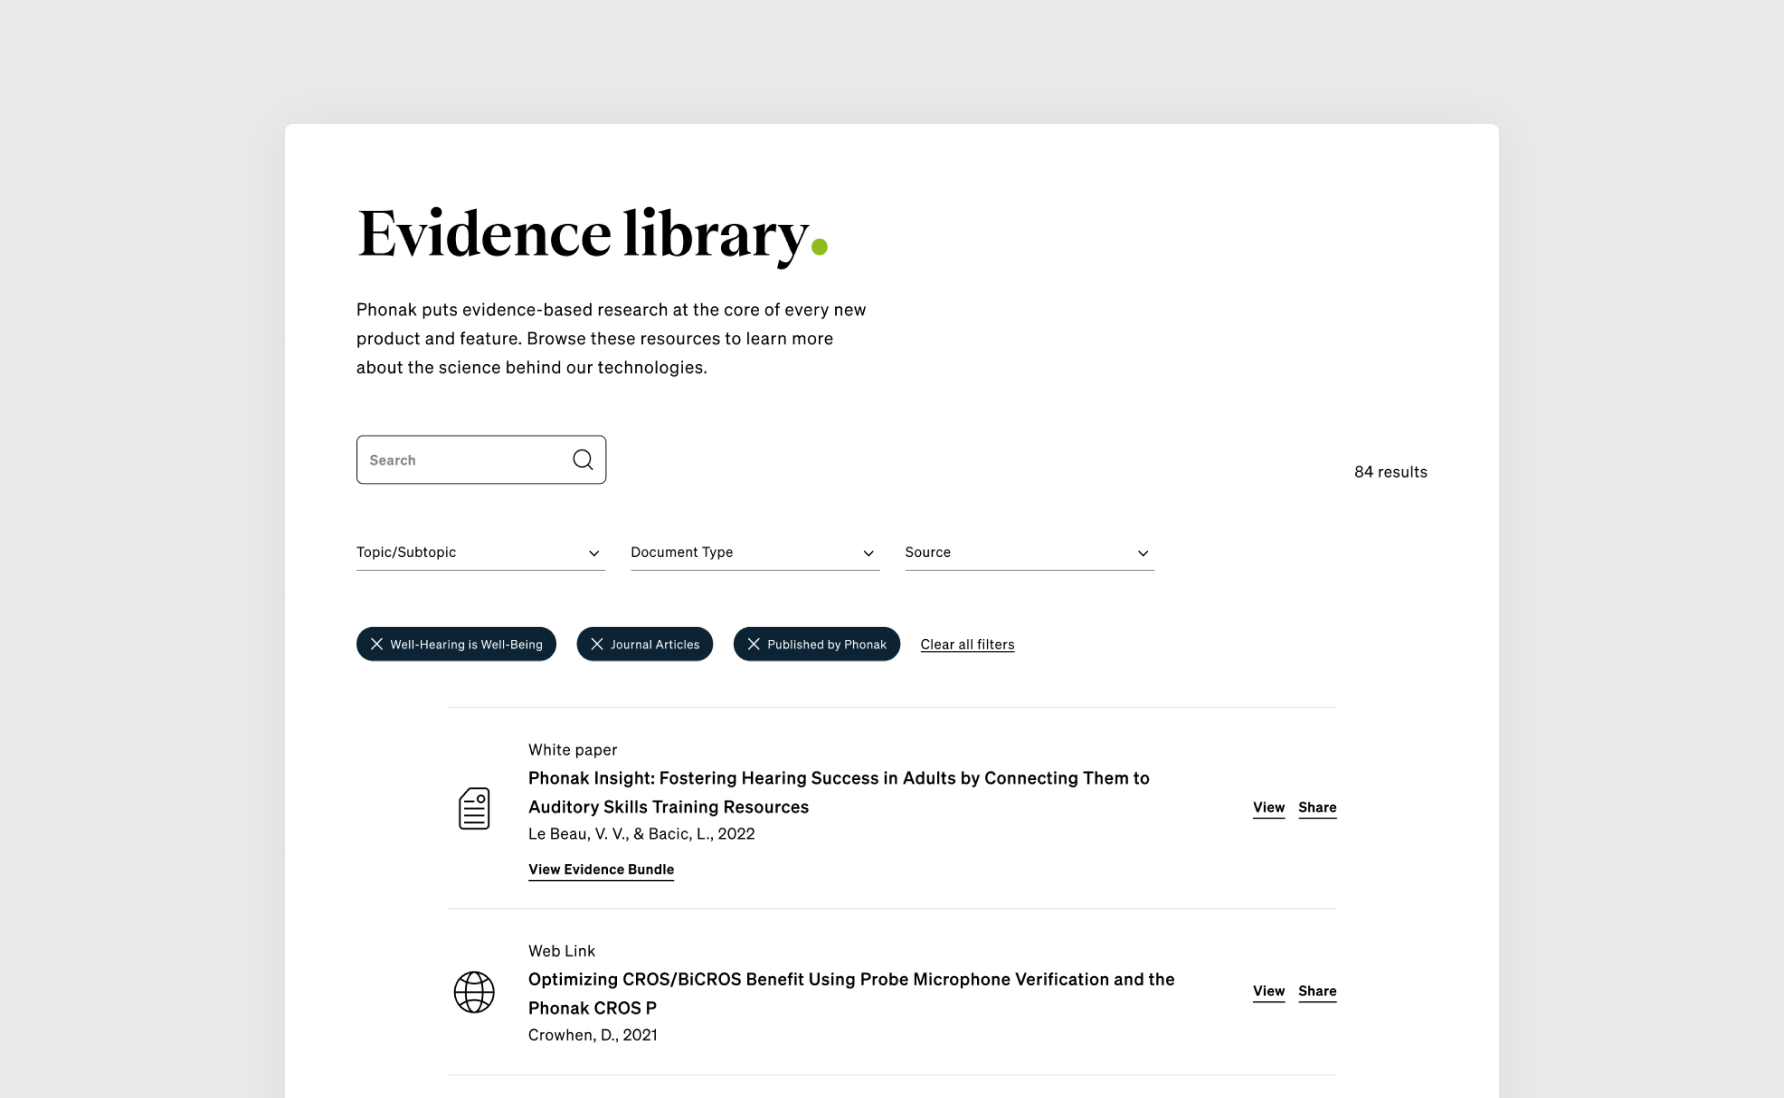Focus the Search input field
Viewport: 1784px width, 1098px height.
481,460
